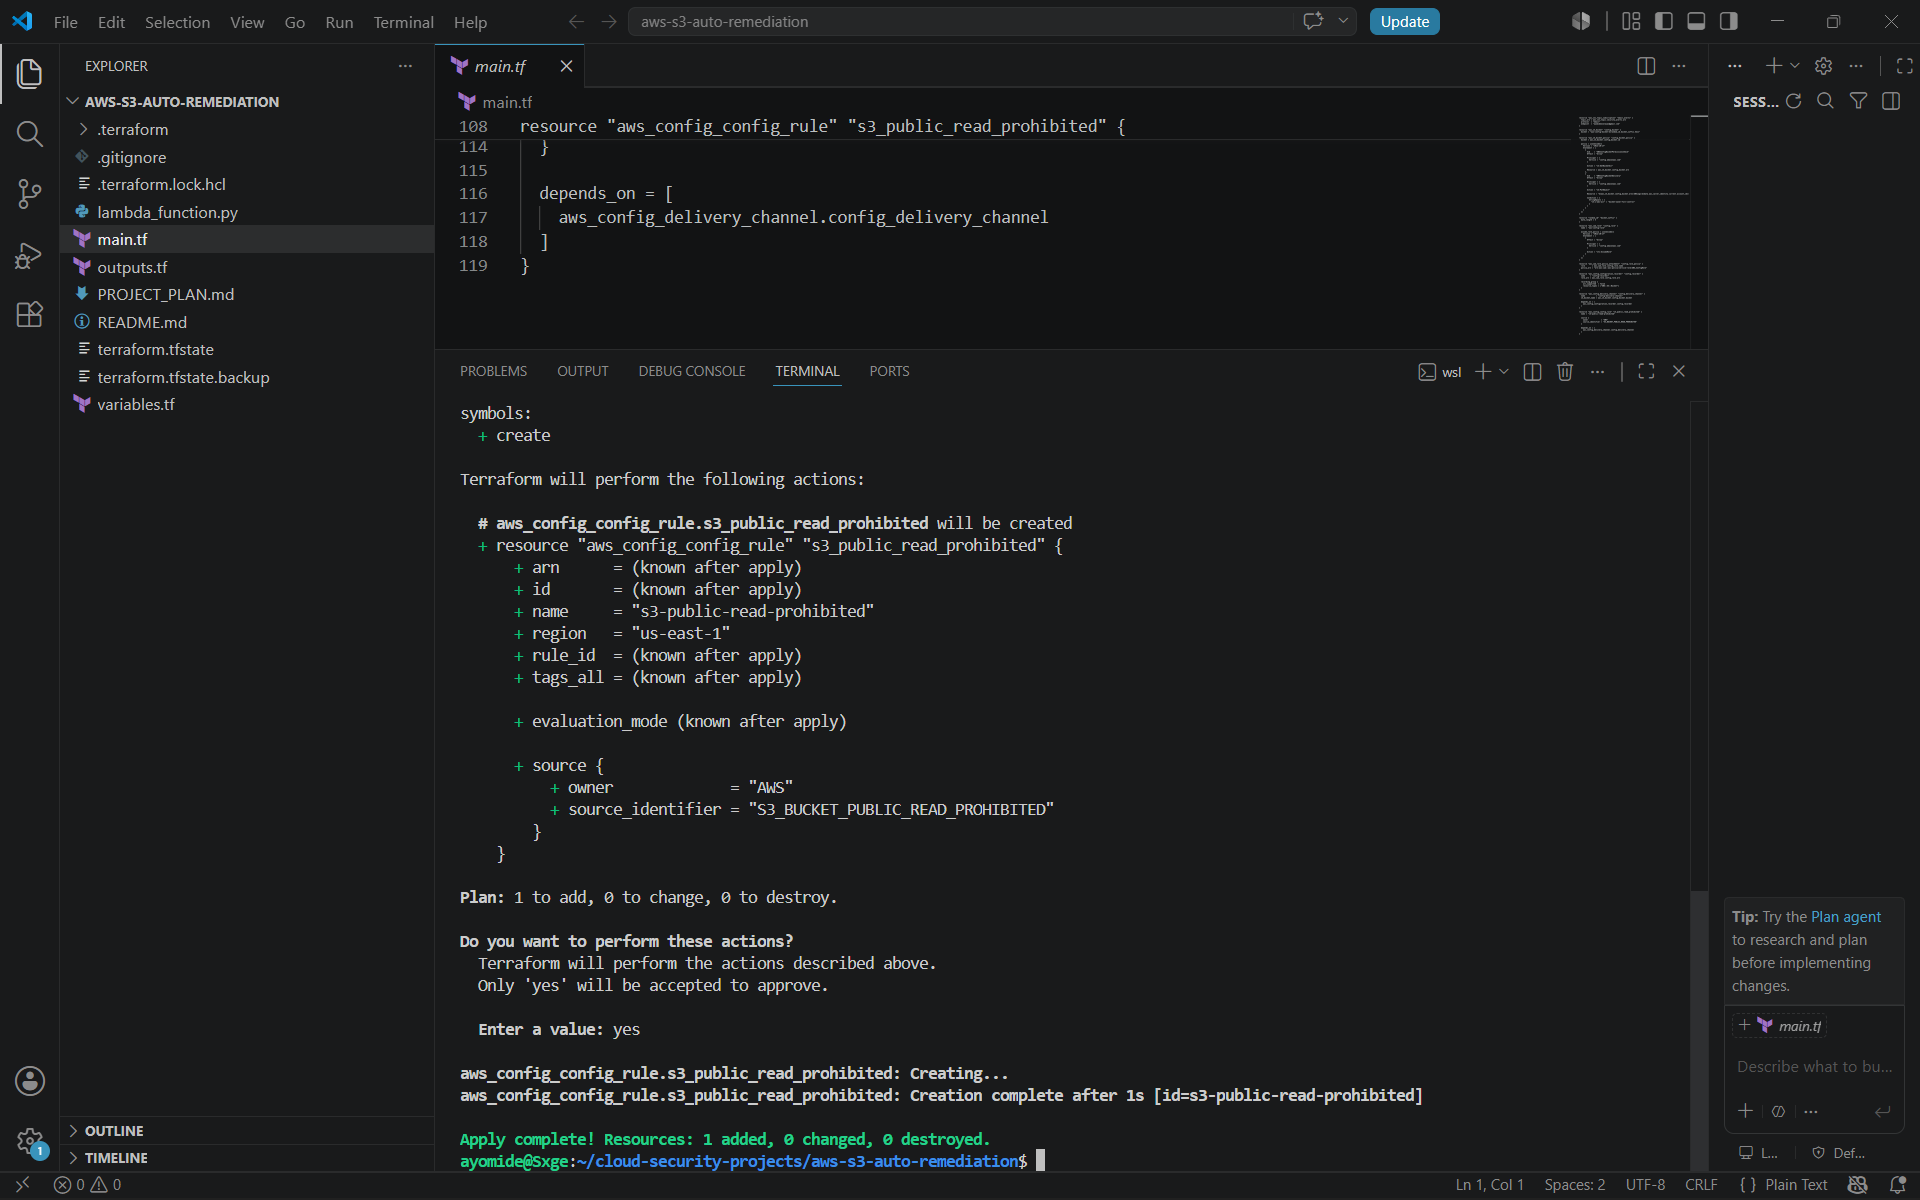Click the chat prompt input field
This screenshot has height=1200, width=1920.
[x=1814, y=1067]
